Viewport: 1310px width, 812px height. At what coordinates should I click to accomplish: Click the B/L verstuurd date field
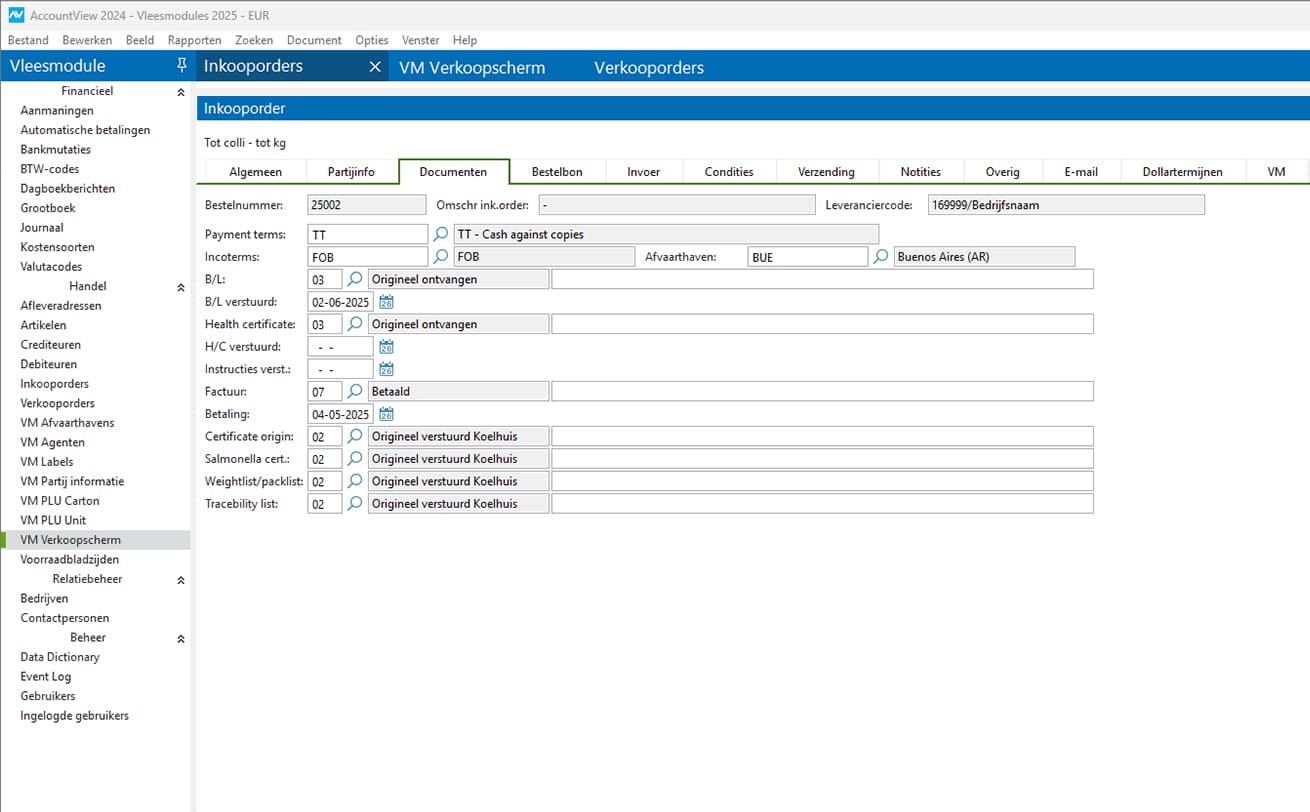[340, 302]
